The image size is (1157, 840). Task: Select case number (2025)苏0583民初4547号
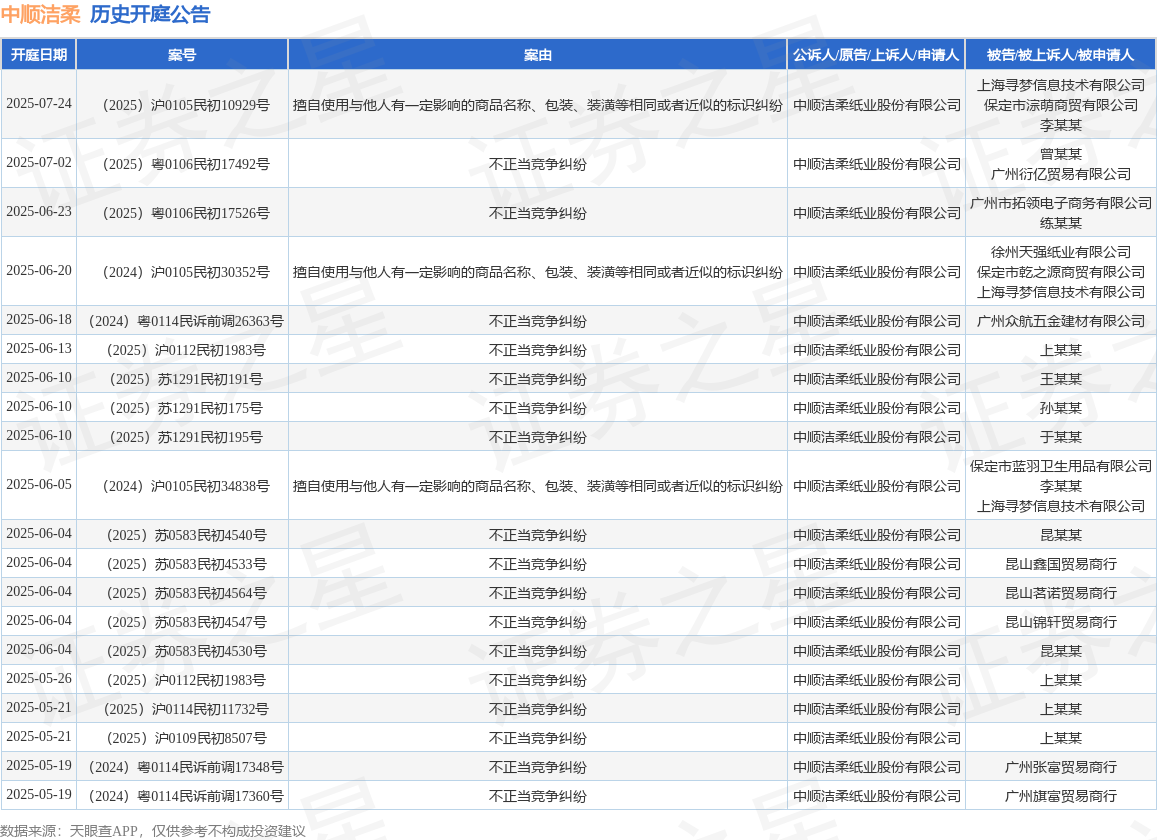182,622
